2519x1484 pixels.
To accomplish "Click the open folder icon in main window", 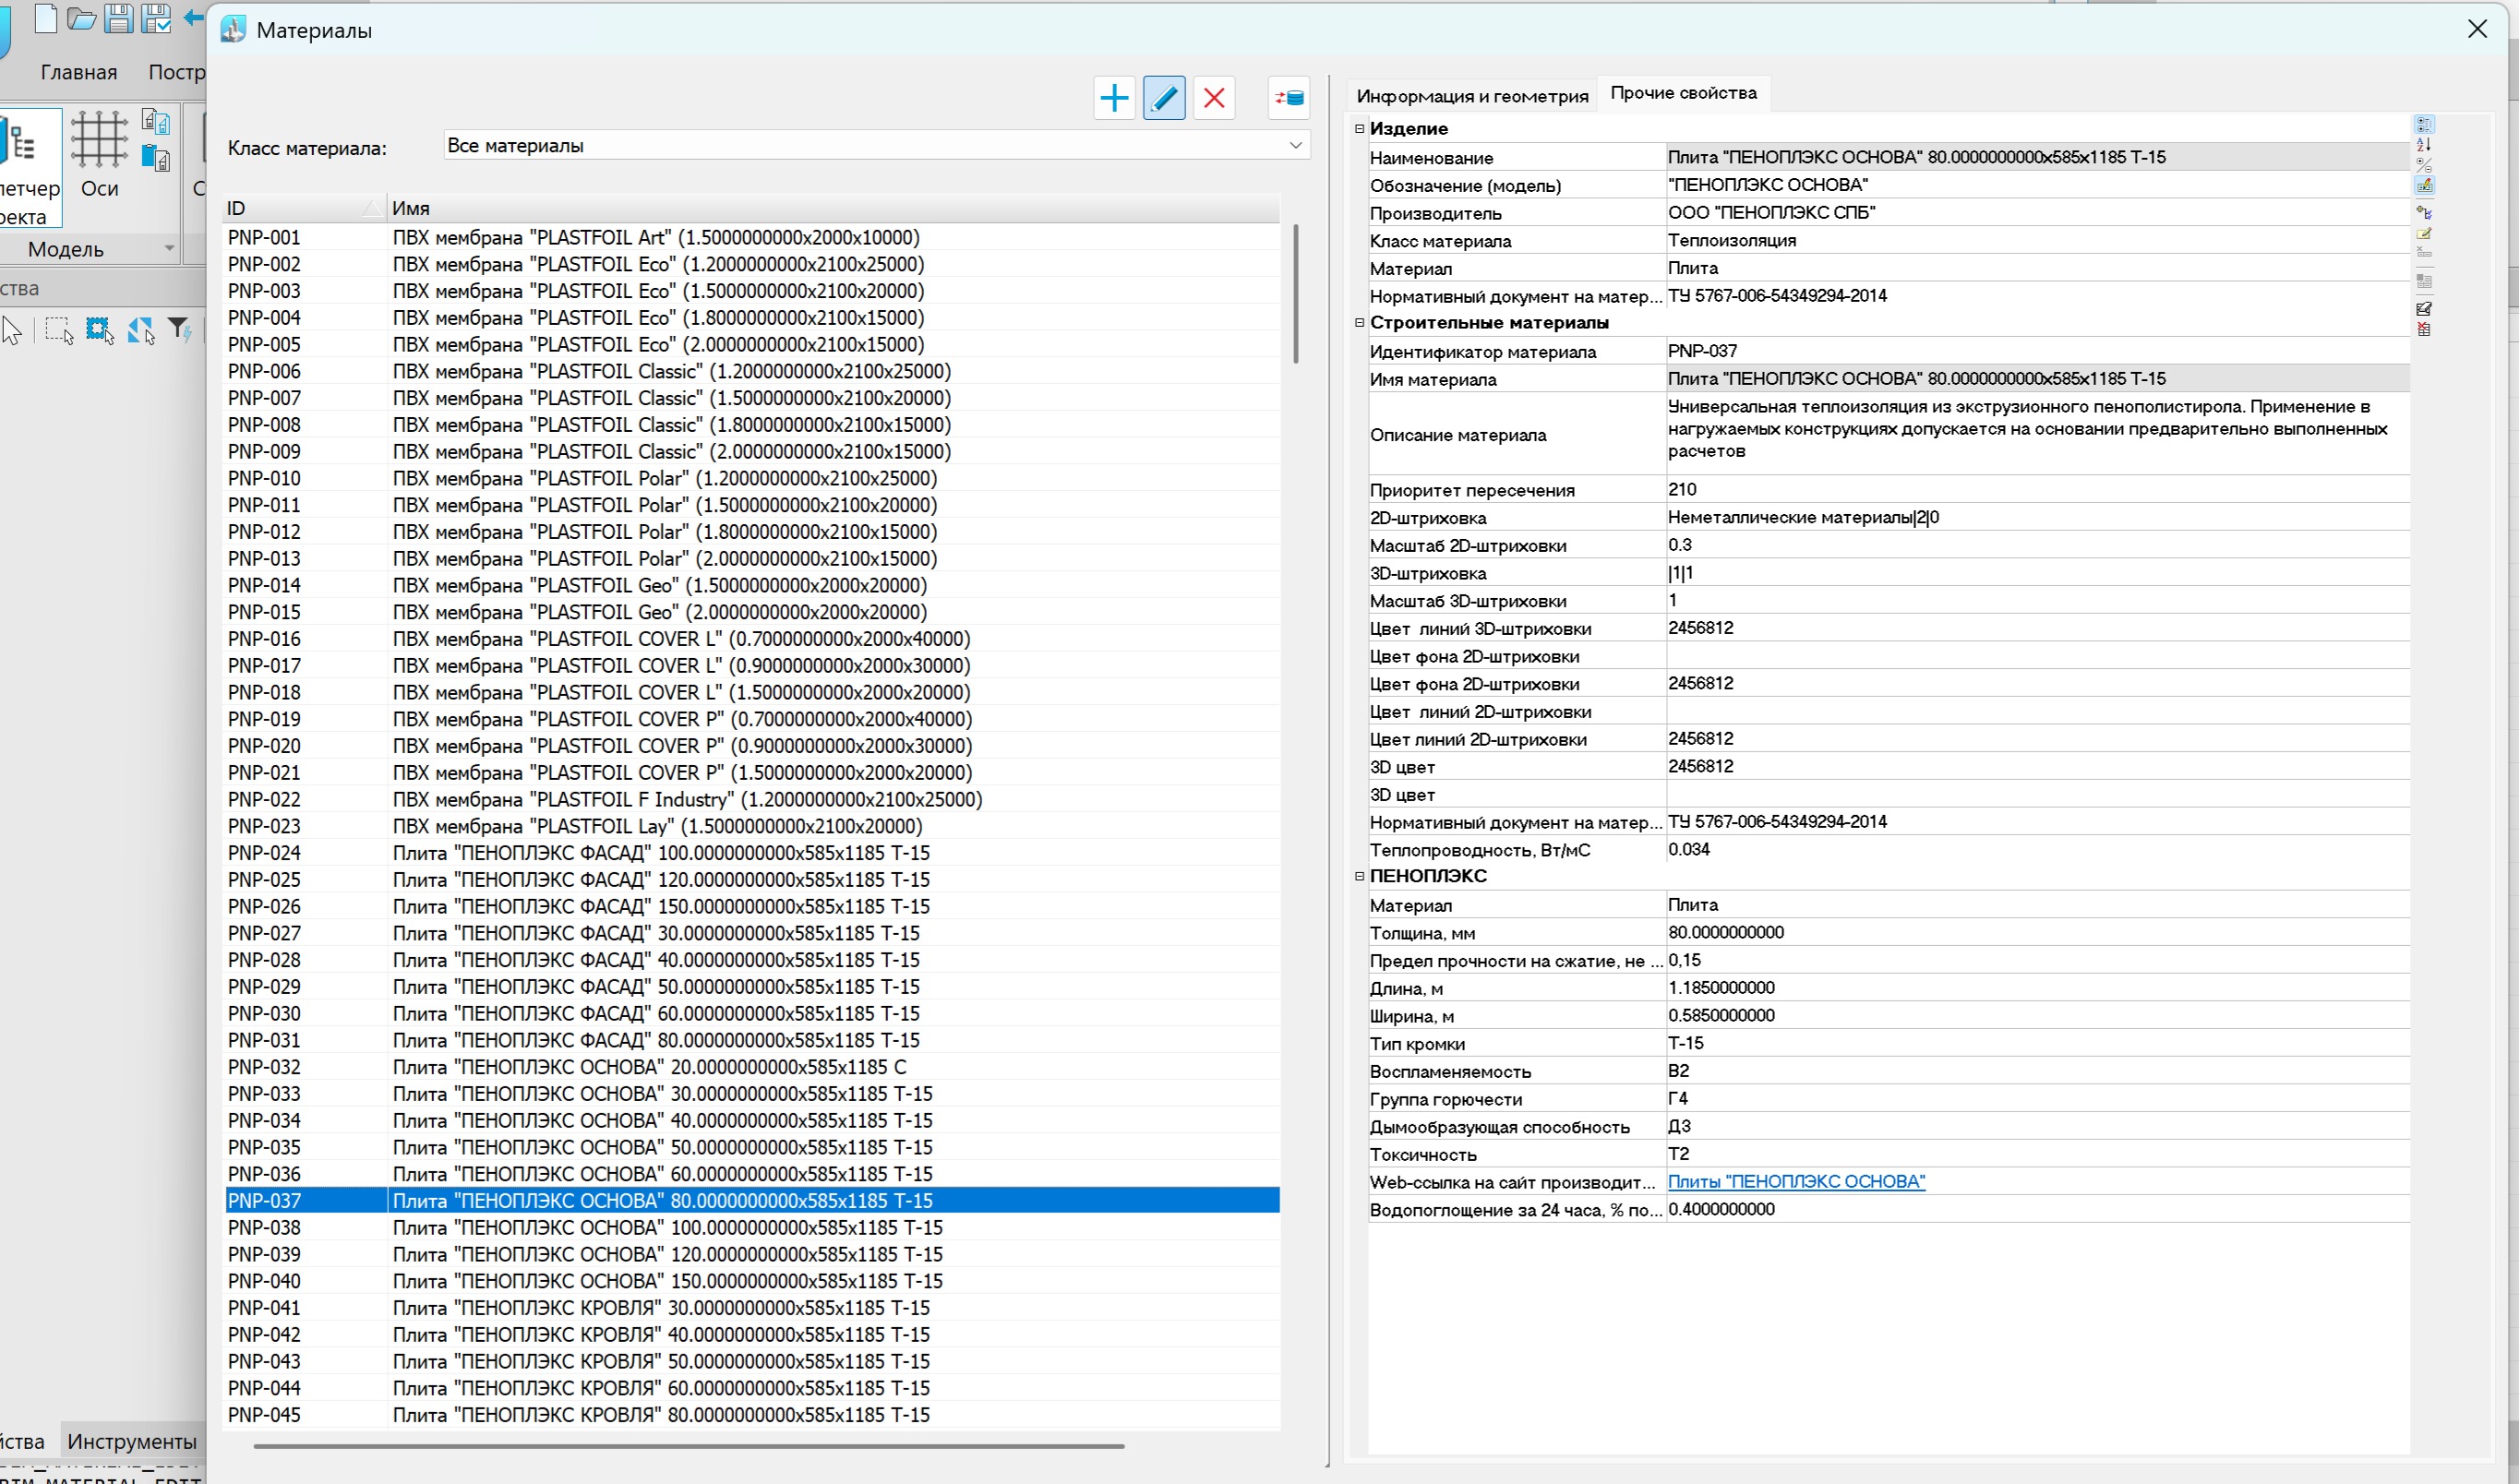I will pyautogui.click(x=81, y=18).
